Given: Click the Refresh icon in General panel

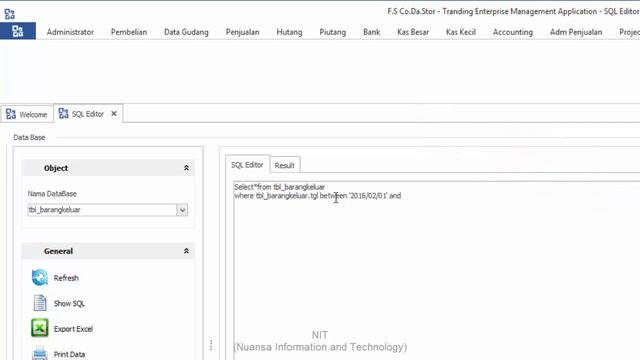Looking at the screenshot, I should pyautogui.click(x=40, y=278).
